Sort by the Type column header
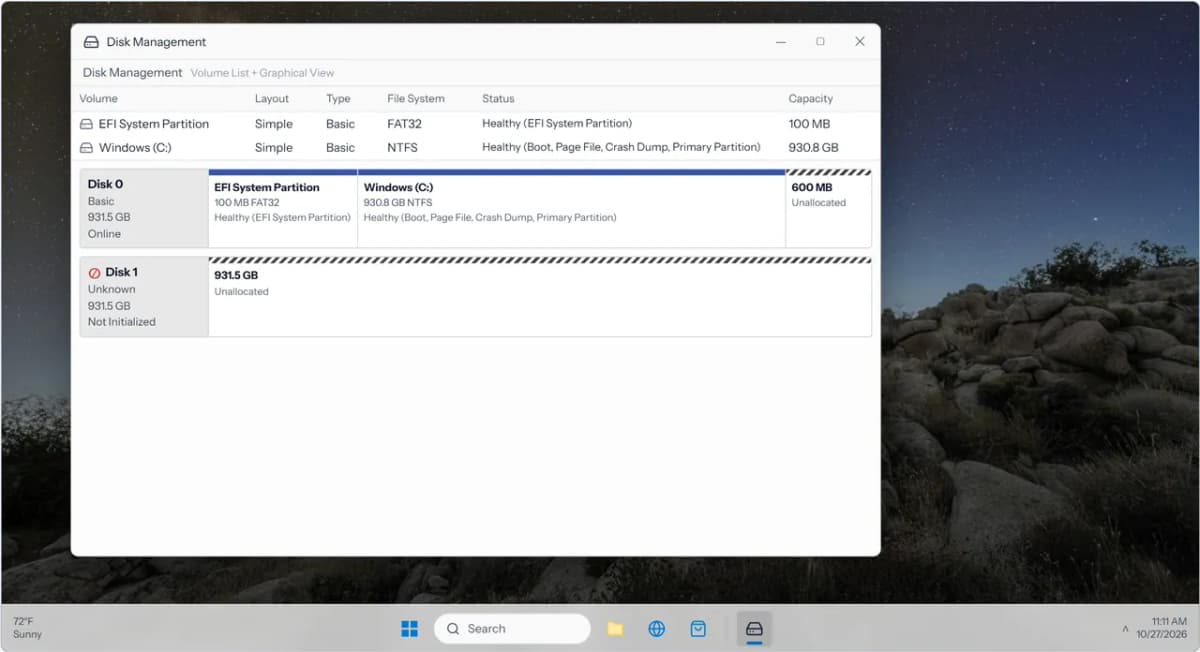This screenshot has width=1200, height=652. [x=338, y=99]
